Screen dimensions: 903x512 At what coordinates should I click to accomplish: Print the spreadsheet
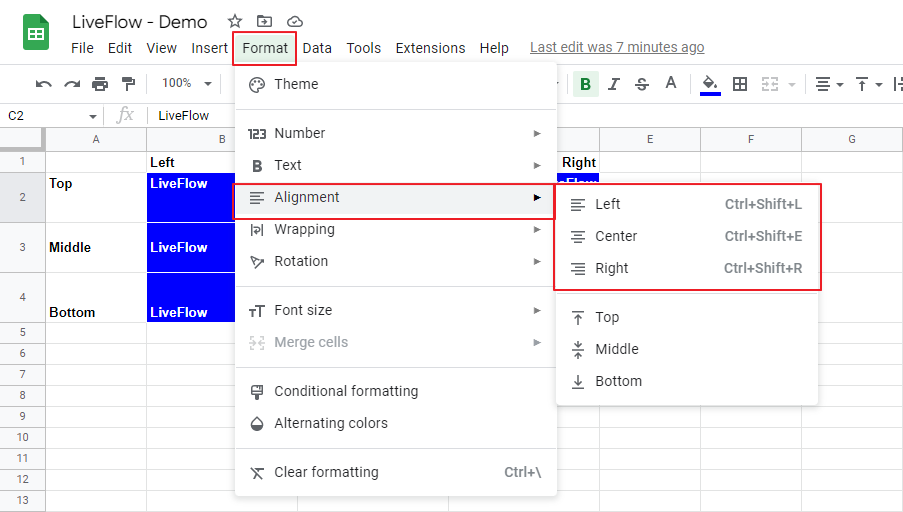coord(100,84)
